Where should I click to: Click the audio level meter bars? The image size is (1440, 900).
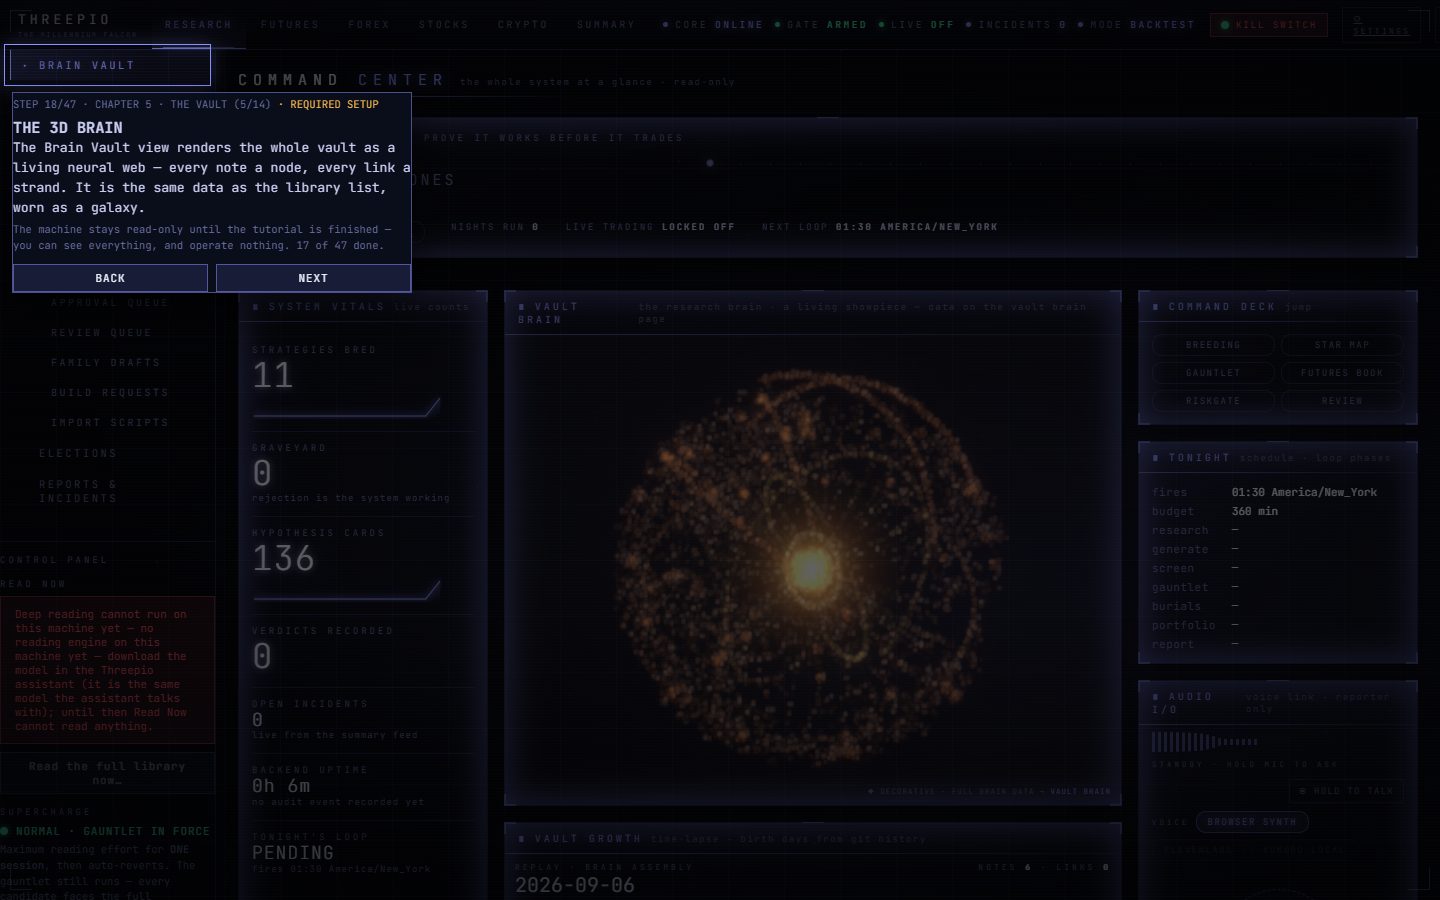pos(1205,742)
